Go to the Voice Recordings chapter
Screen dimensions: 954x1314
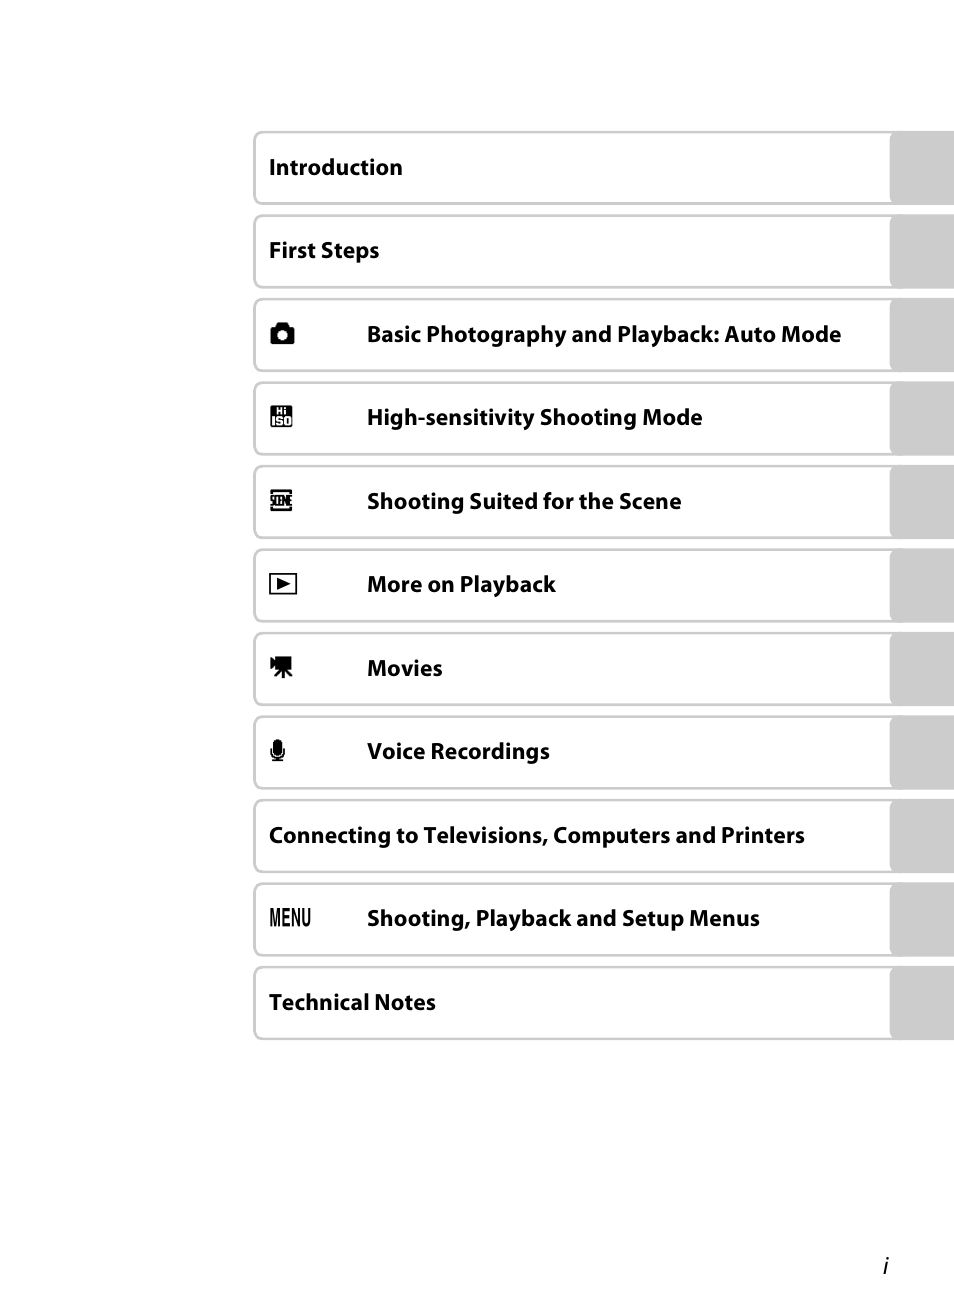coord(458,752)
